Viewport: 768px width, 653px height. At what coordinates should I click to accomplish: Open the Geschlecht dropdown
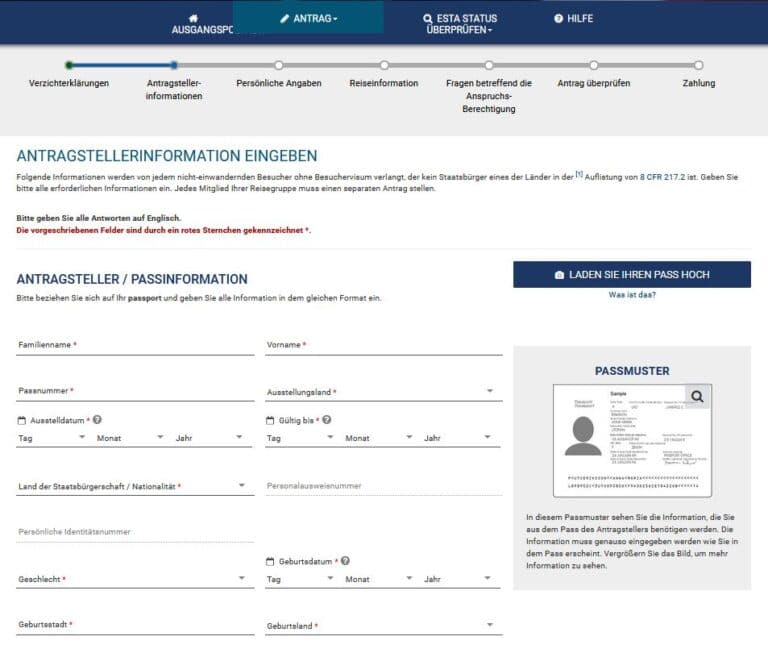click(x=135, y=579)
